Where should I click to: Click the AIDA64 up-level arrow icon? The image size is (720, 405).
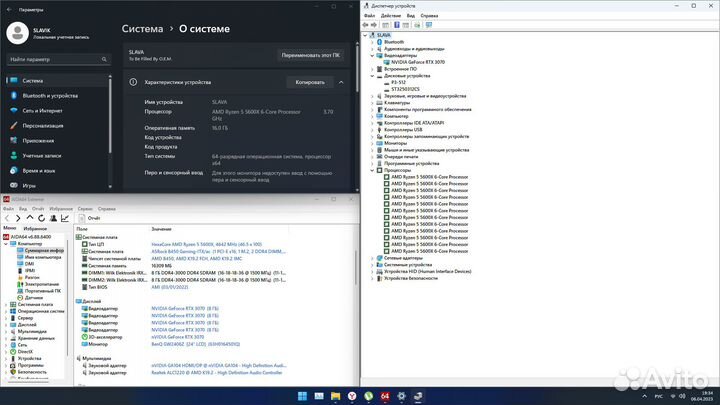[x=30, y=218]
